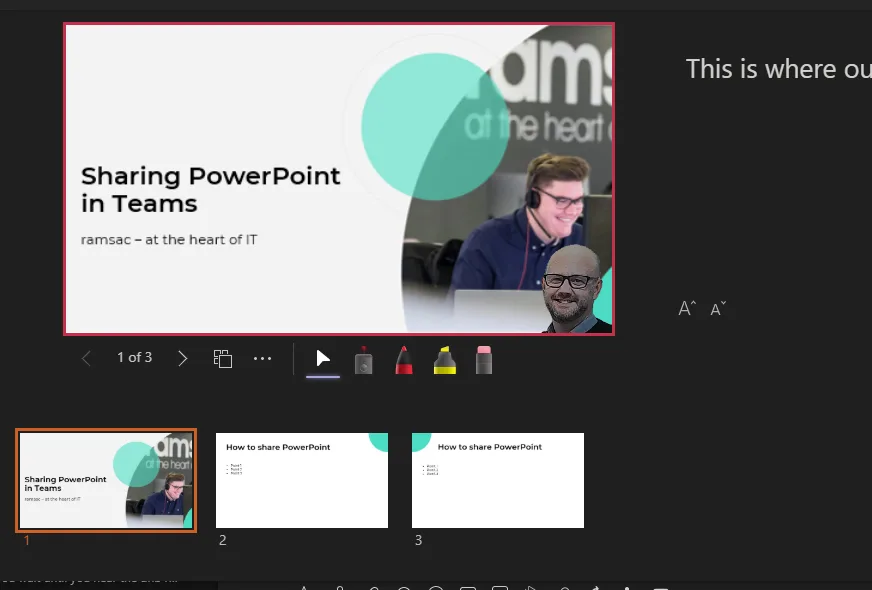Select the red pen annotation tool
Image resolution: width=872 pixels, height=590 pixels.
pos(404,358)
